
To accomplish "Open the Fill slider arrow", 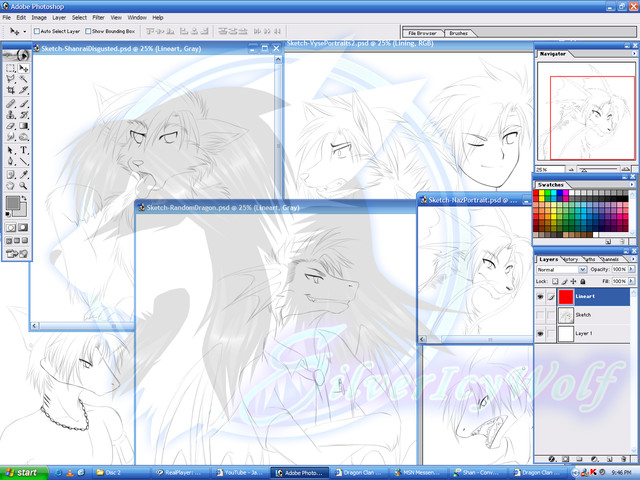I will [x=631, y=281].
